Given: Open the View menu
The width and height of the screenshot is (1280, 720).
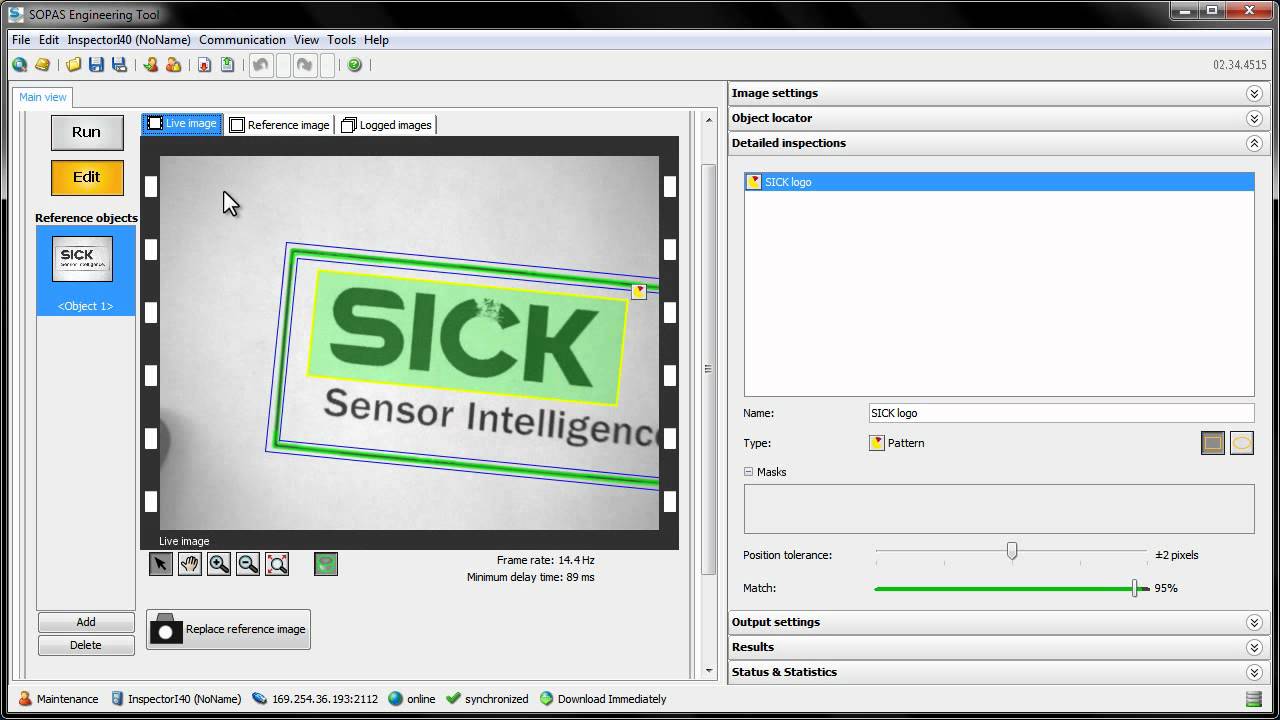Looking at the screenshot, I should coord(306,40).
